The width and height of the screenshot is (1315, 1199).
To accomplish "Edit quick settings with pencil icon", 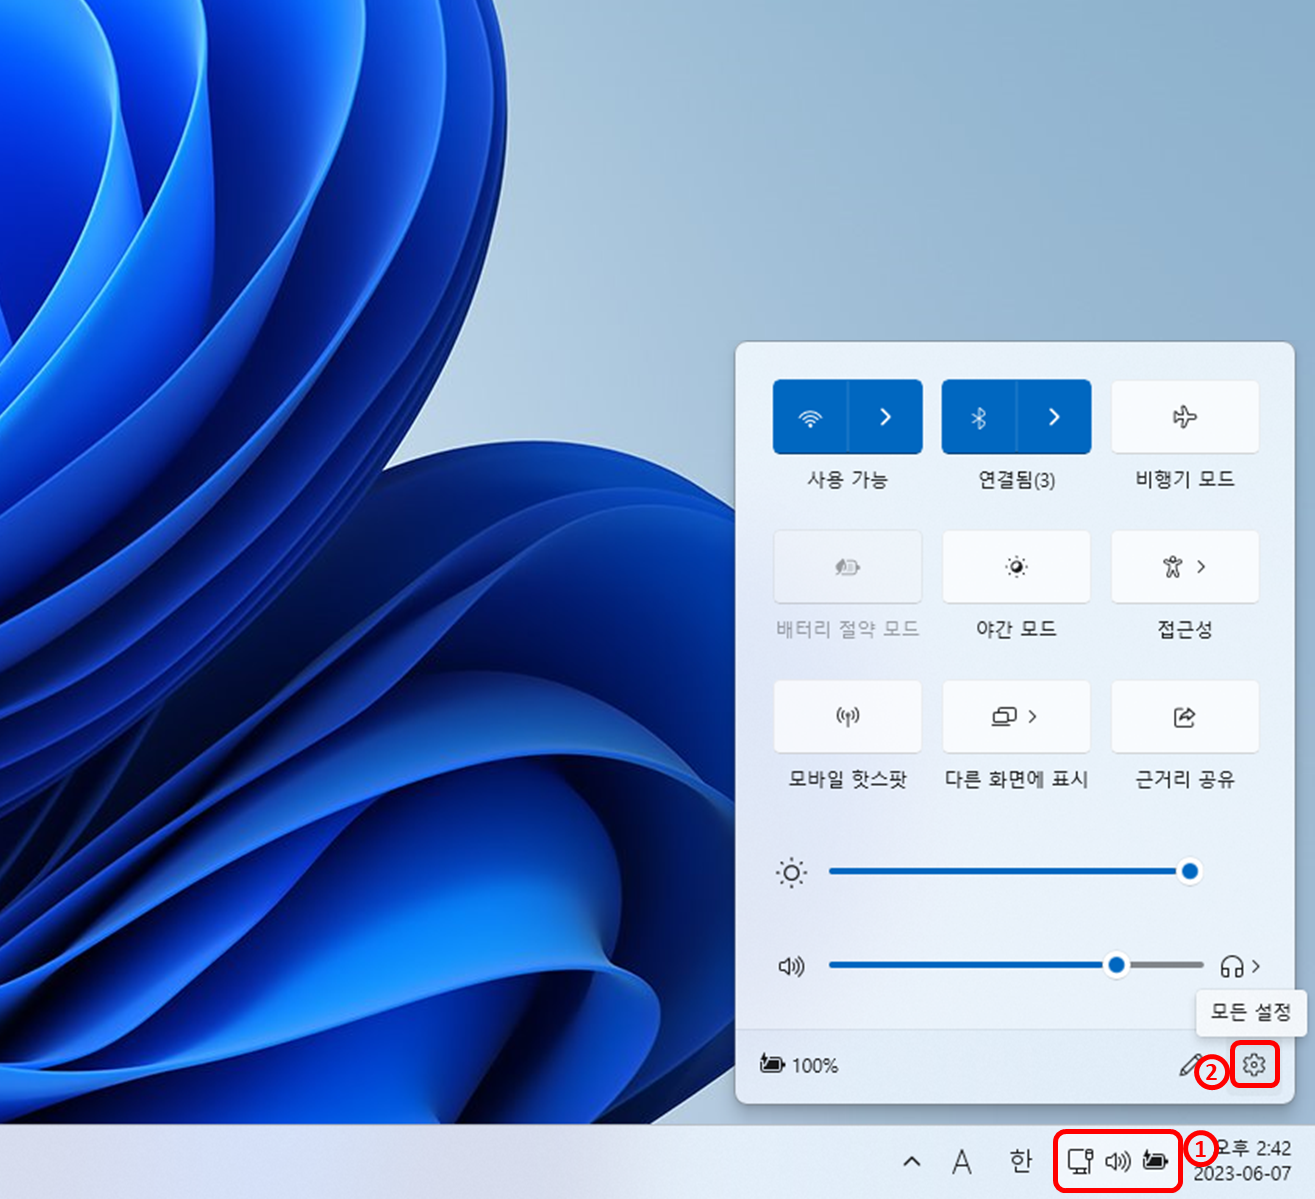I will [1190, 1065].
